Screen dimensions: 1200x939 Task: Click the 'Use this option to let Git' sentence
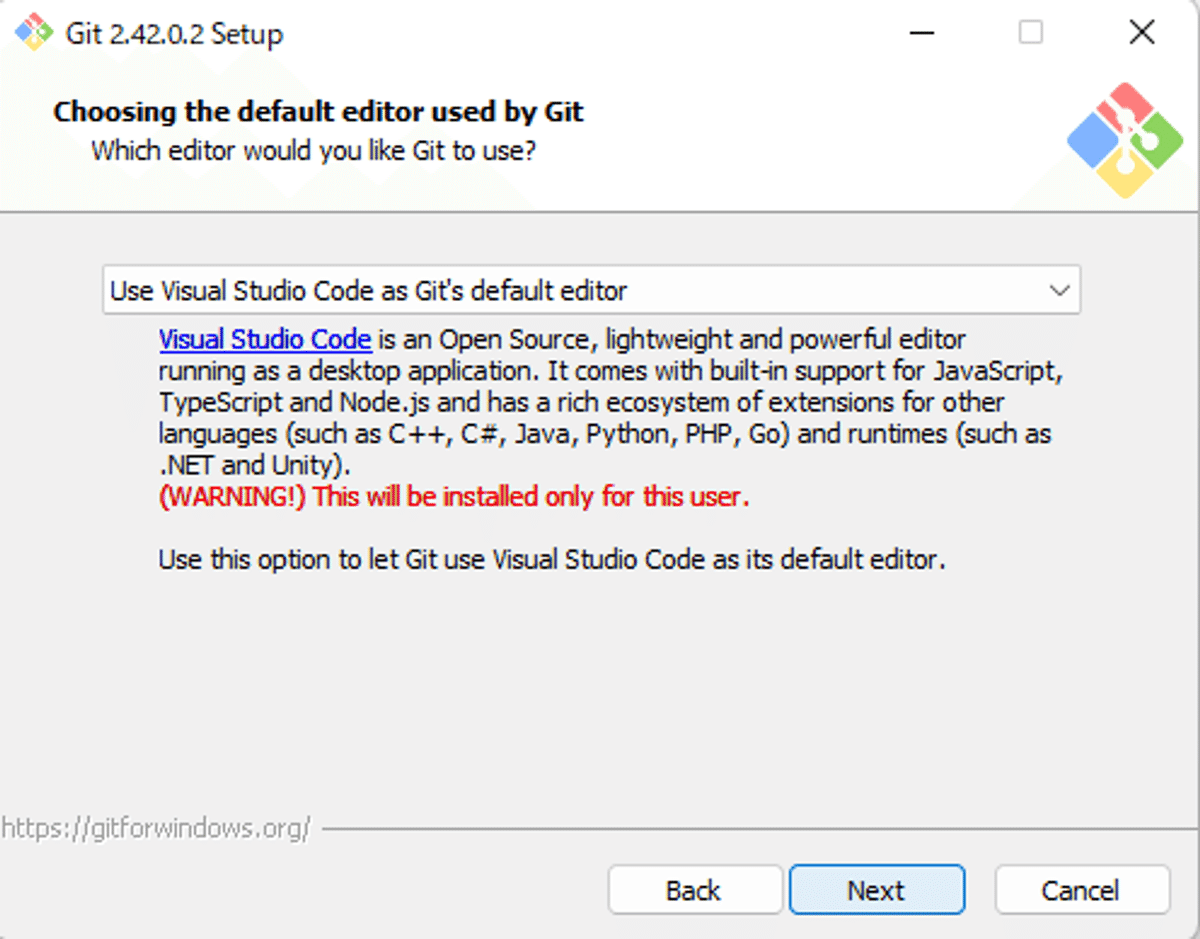coord(552,559)
